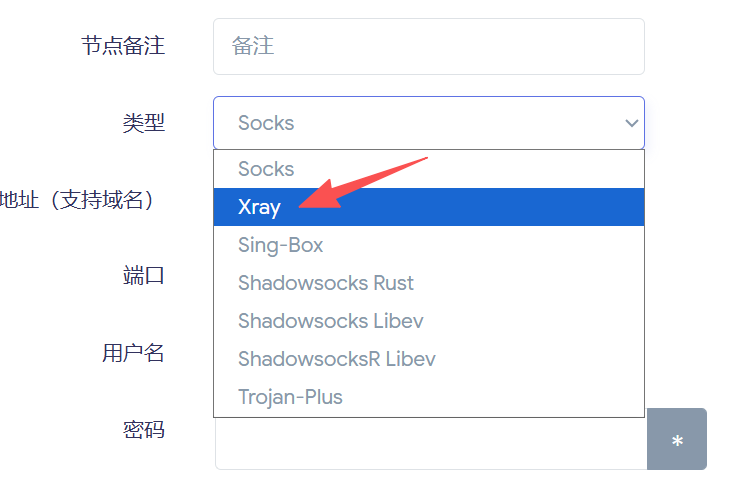This screenshot has height=504, width=750.
Task: Pick Shadowsocks Rust from the list
Action: [326, 283]
